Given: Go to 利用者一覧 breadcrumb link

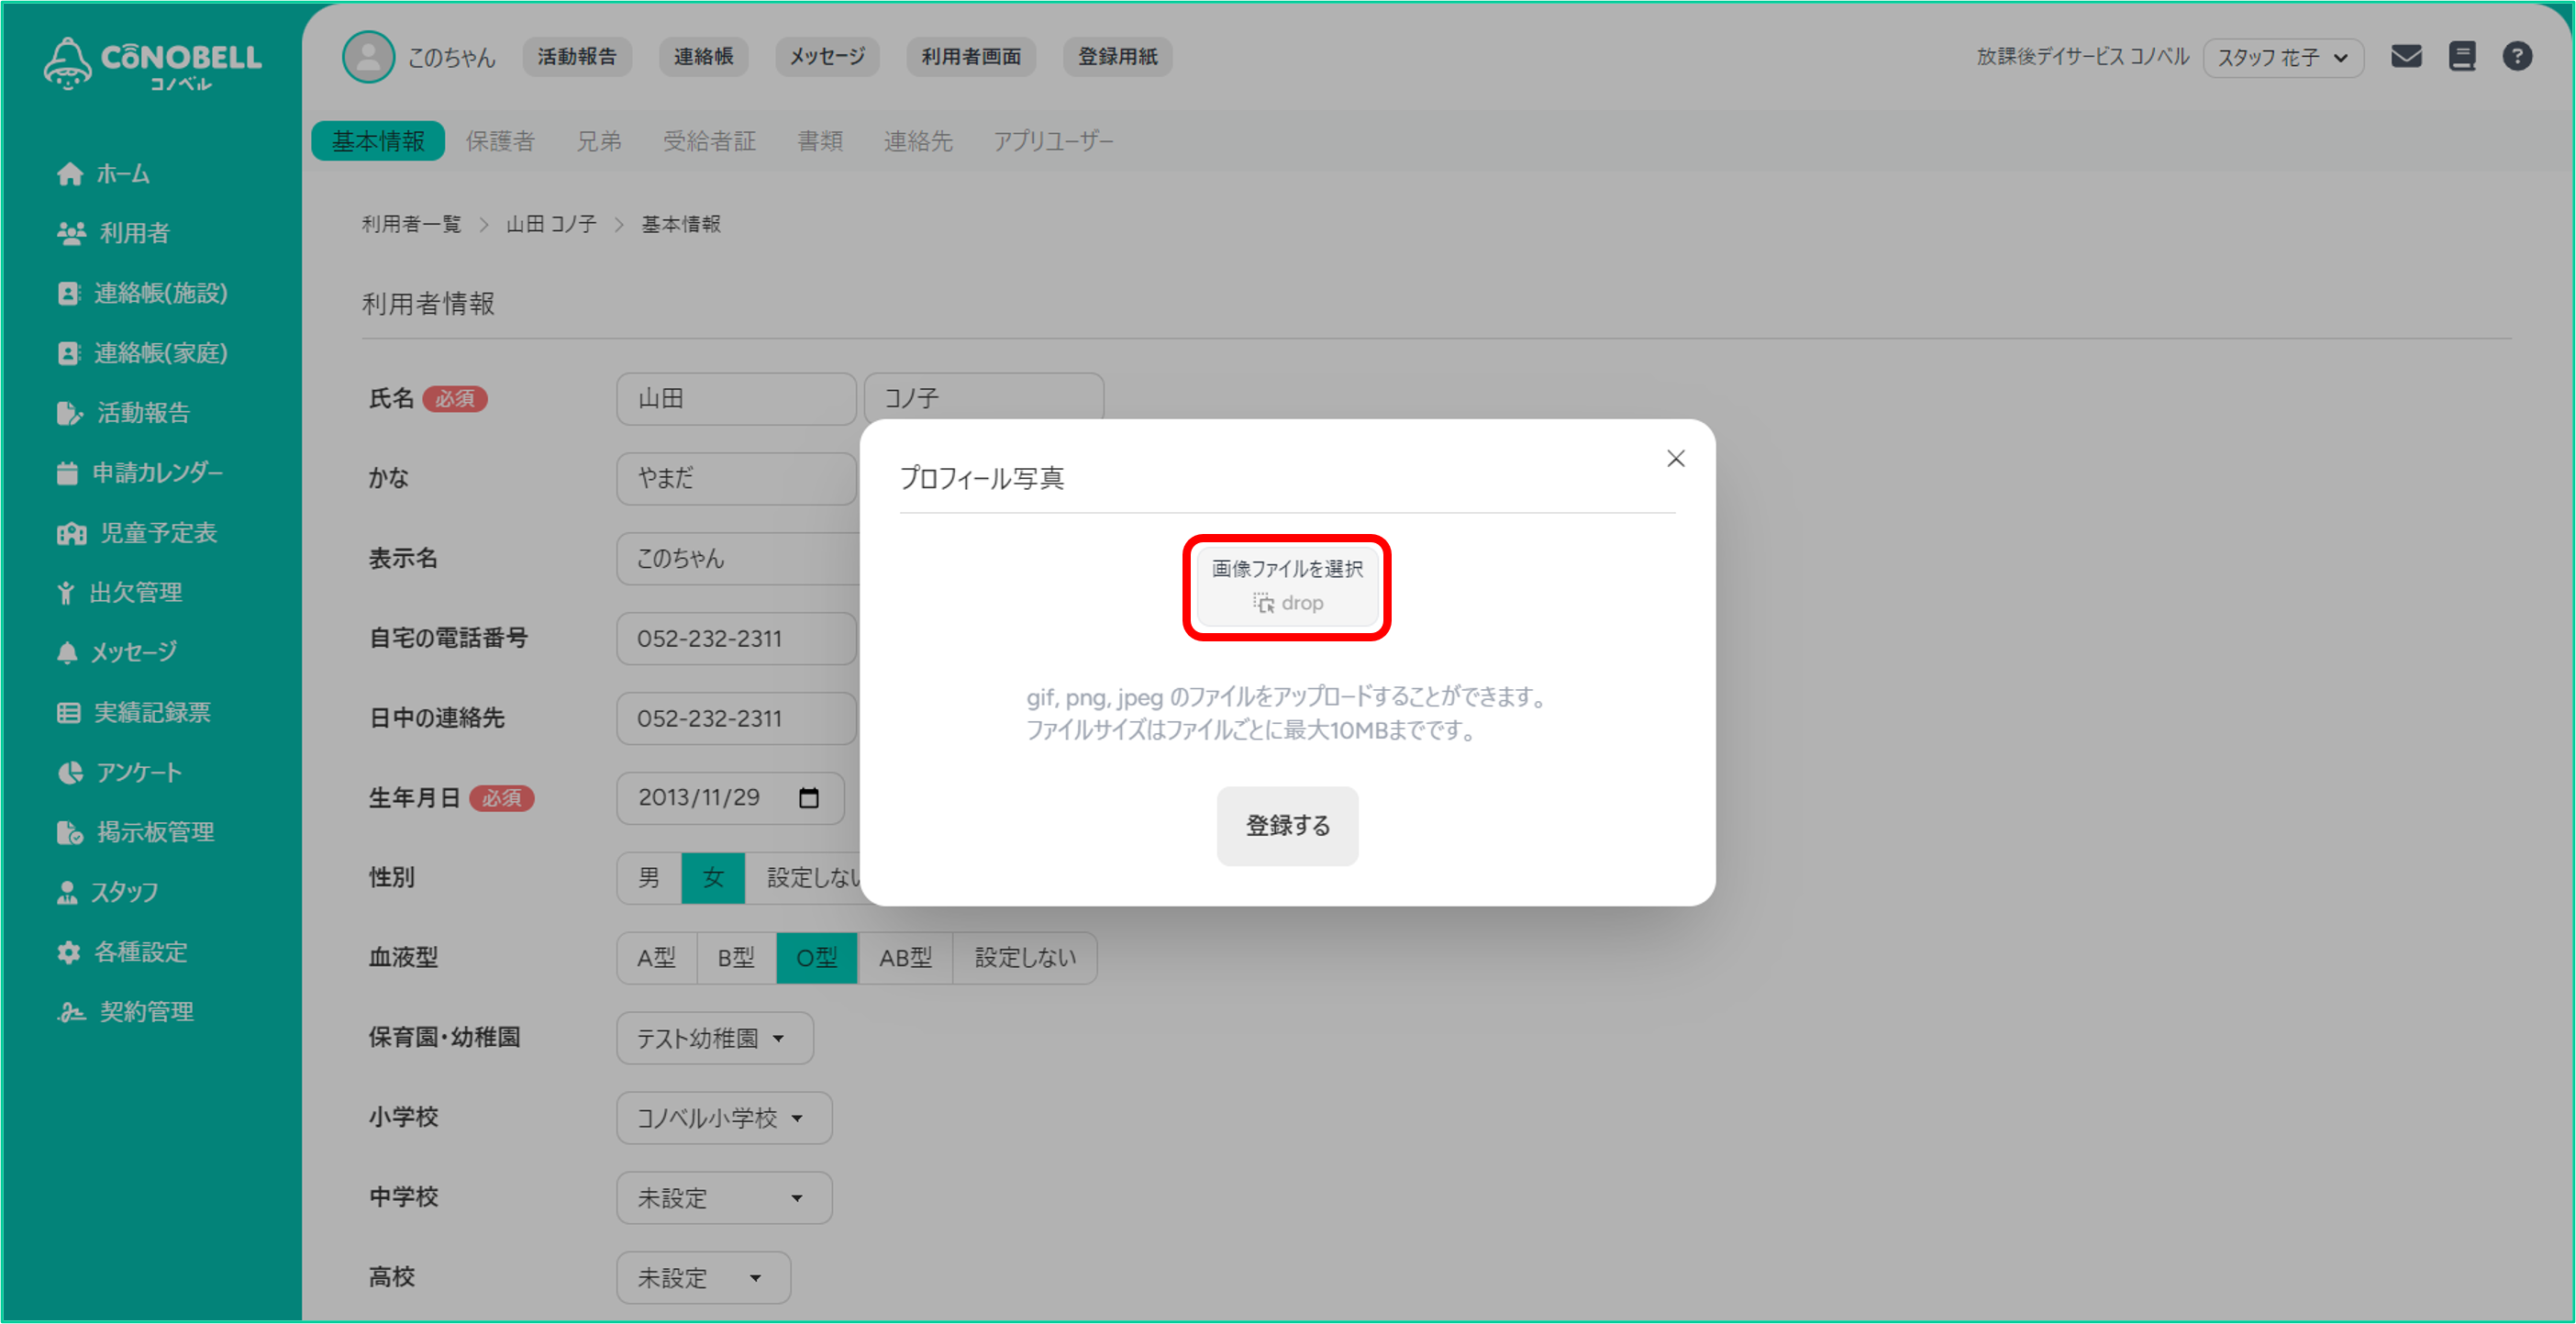Looking at the screenshot, I should tap(411, 224).
